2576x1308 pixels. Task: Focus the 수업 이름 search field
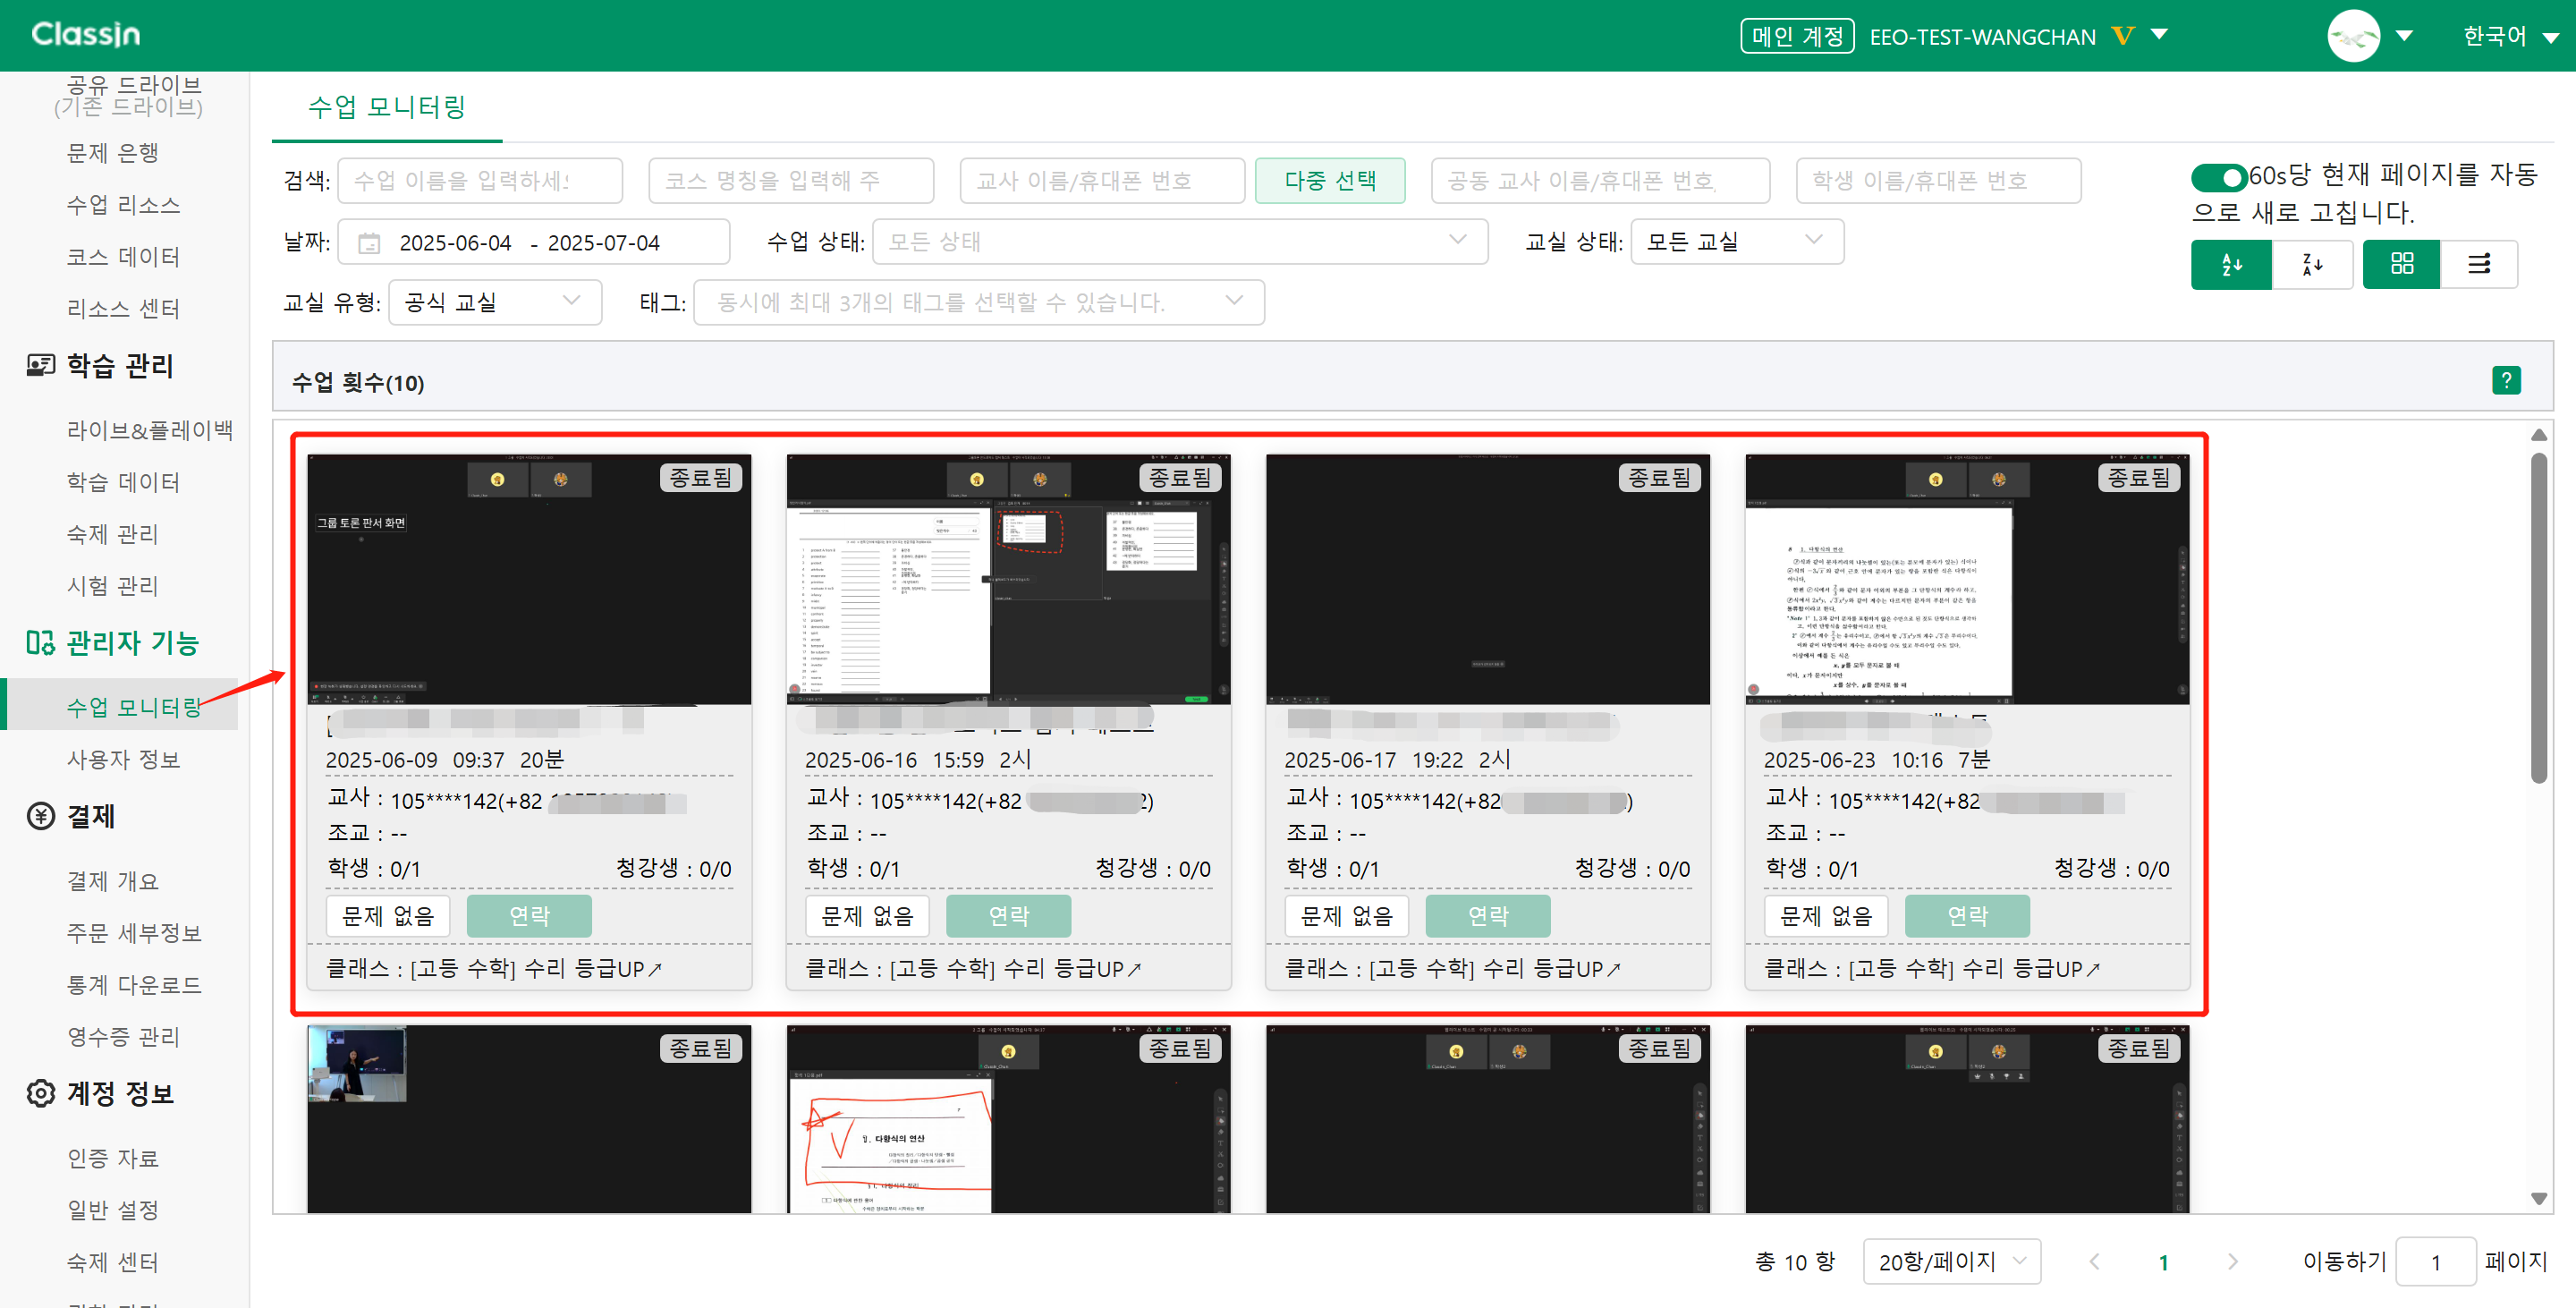pos(480,180)
